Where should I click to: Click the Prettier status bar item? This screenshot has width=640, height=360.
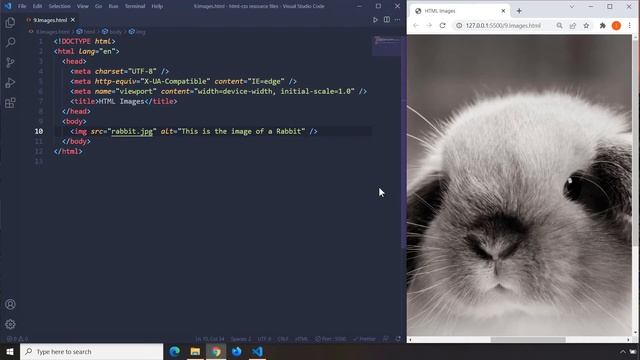point(364,339)
